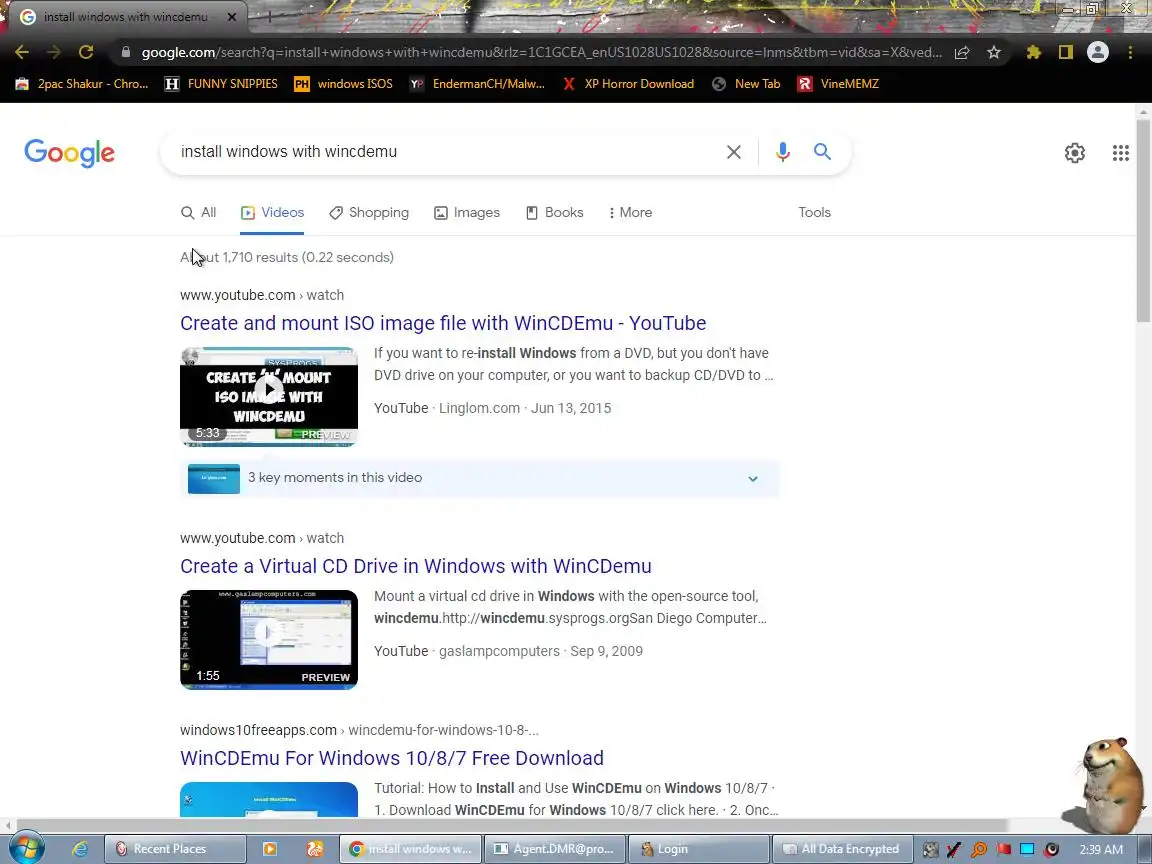Click the taskbar clock showing 2:39 AM
The height and width of the screenshot is (864, 1152).
[x=1101, y=849]
